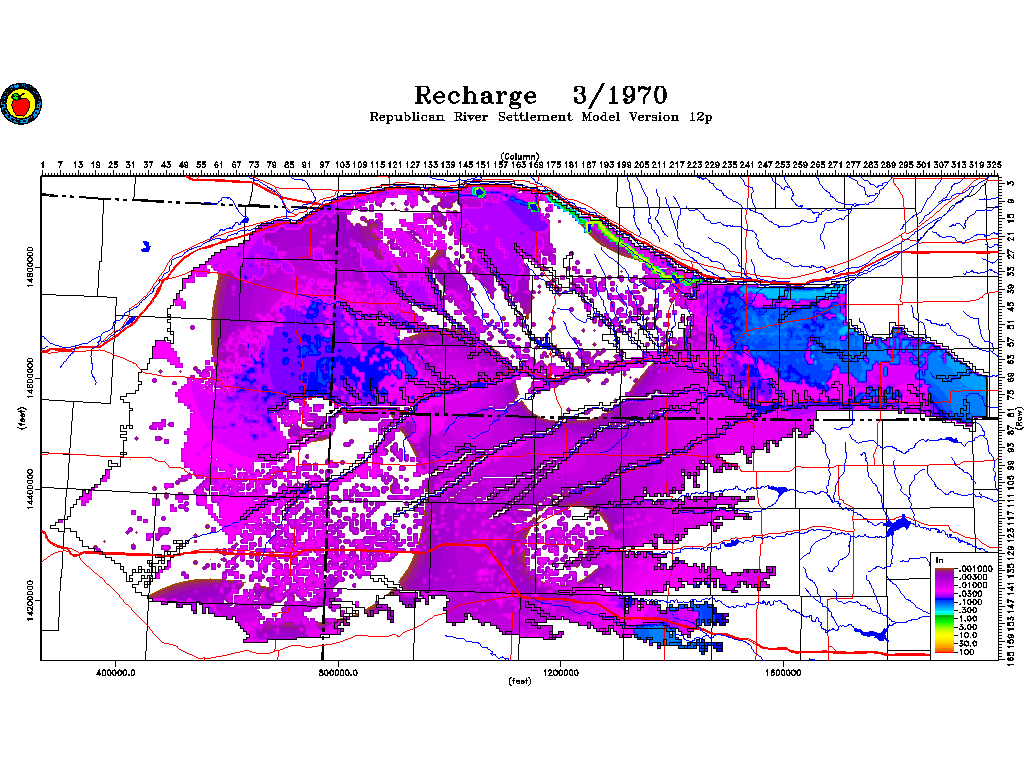The height and width of the screenshot is (768, 1024).
Task: Select the '400000.0' x-axis value
Action: tap(116, 672)
